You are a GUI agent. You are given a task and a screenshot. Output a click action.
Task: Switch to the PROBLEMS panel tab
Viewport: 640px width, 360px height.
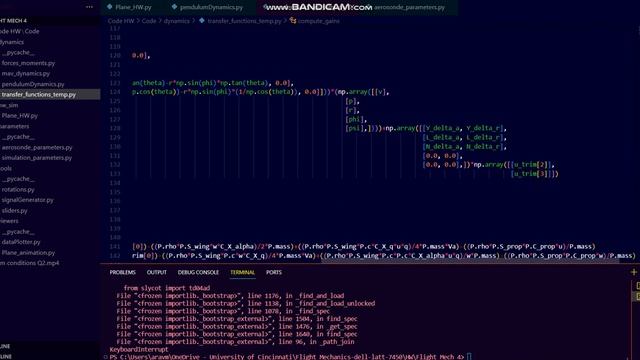click(x=122, y=272)
